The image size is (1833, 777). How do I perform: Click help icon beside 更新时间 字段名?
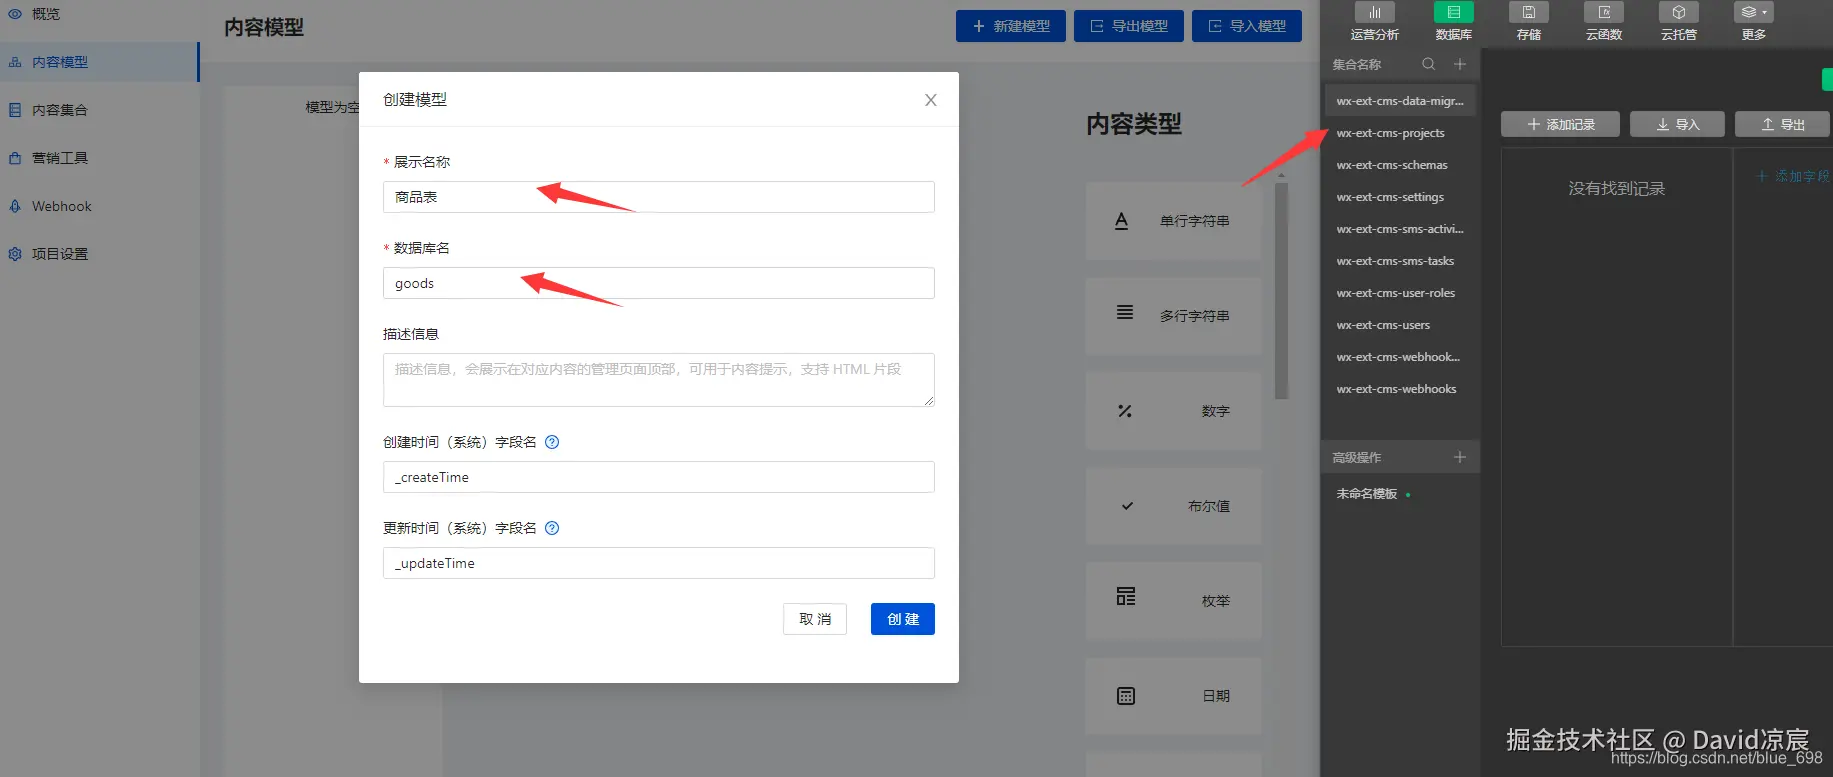pos(552,528)
